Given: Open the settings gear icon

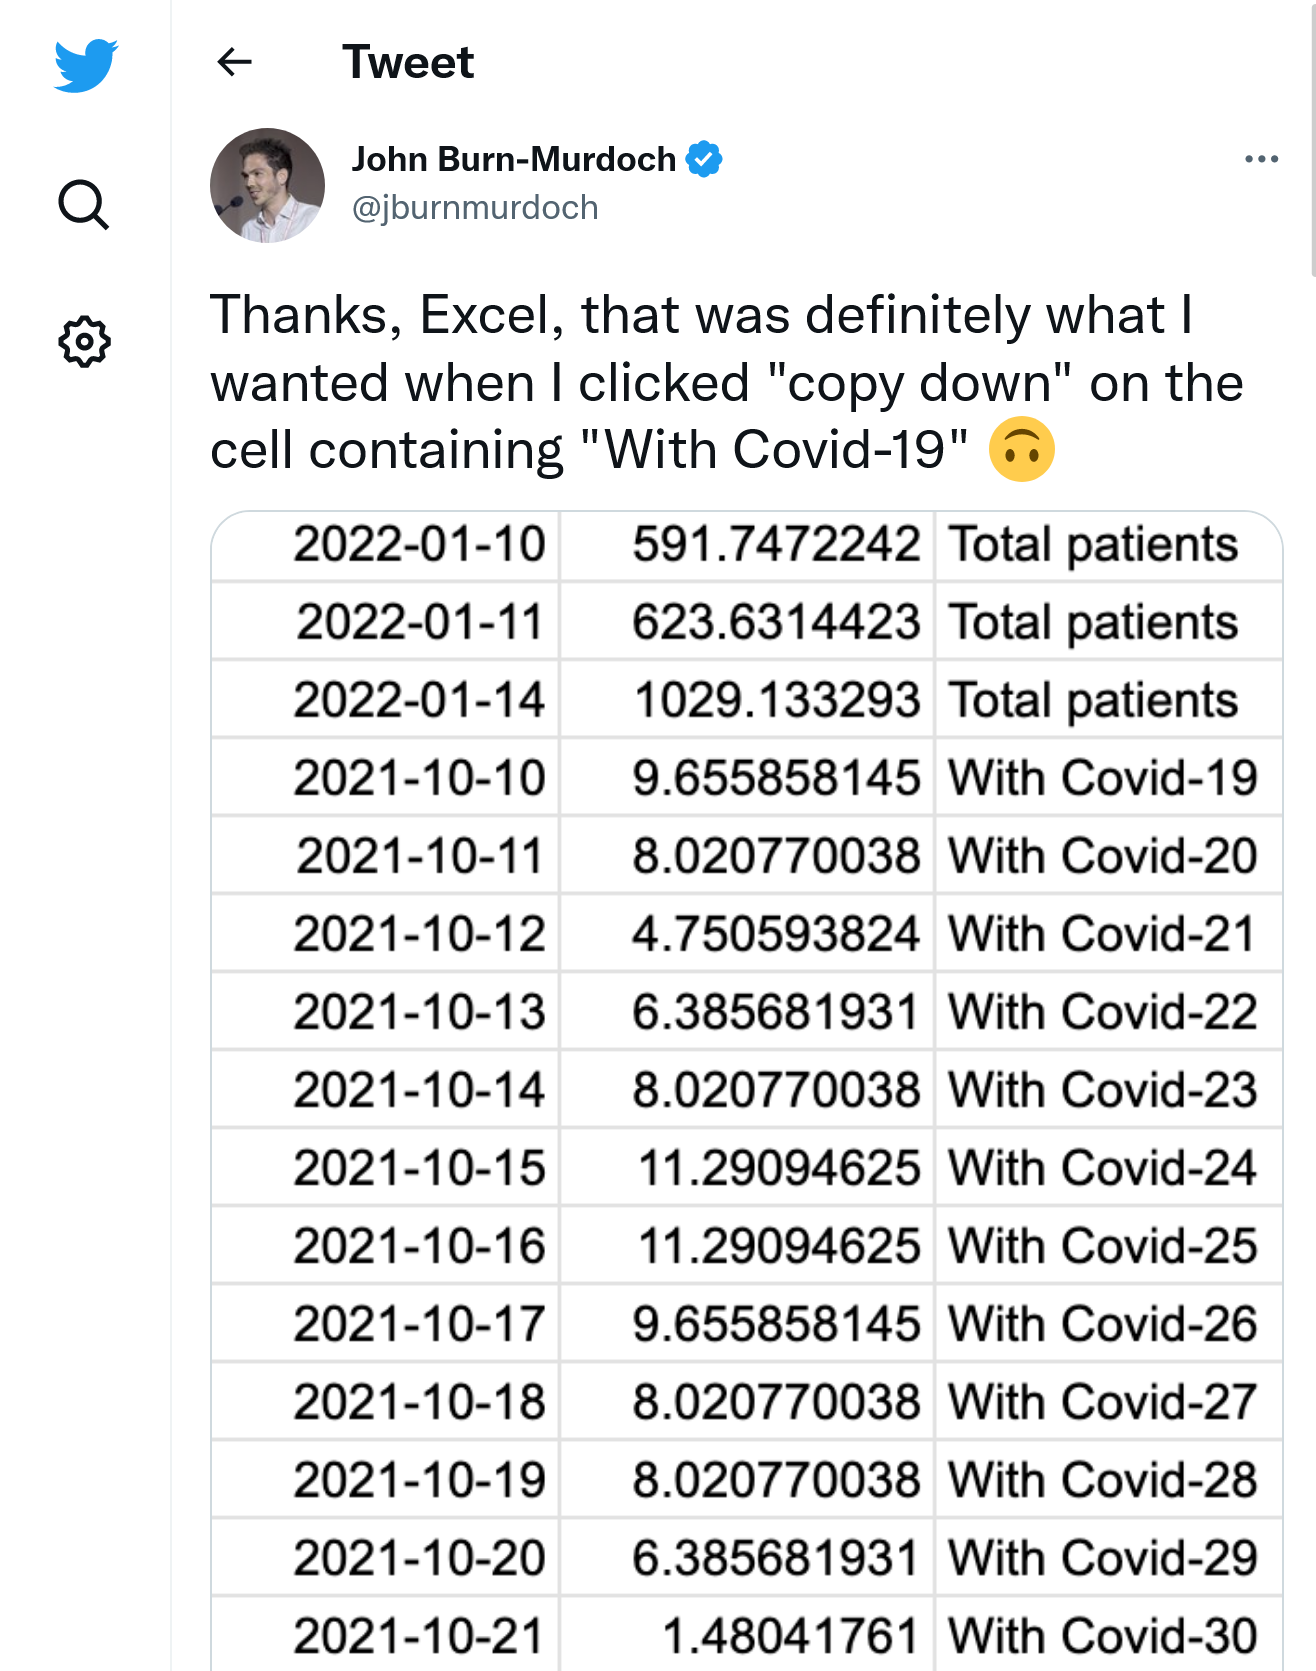Looking at the screenshot, I should 84,342.
